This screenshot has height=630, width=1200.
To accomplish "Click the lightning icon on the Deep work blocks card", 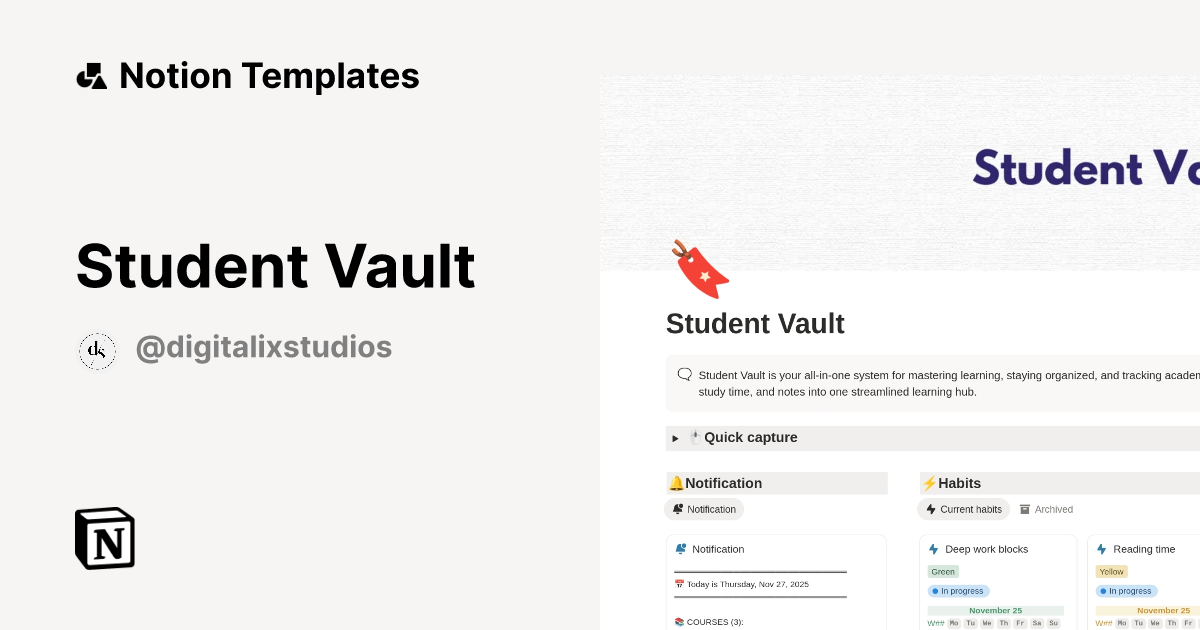I will coord(933,549).
